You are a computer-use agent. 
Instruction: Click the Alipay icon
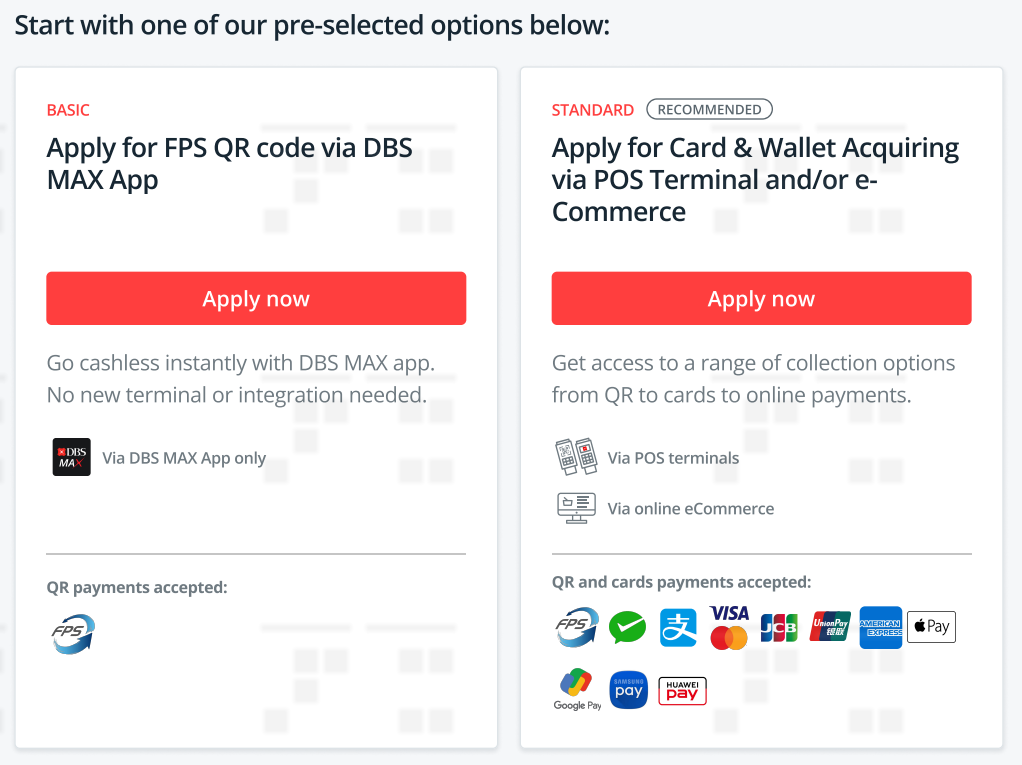[678, 628]
